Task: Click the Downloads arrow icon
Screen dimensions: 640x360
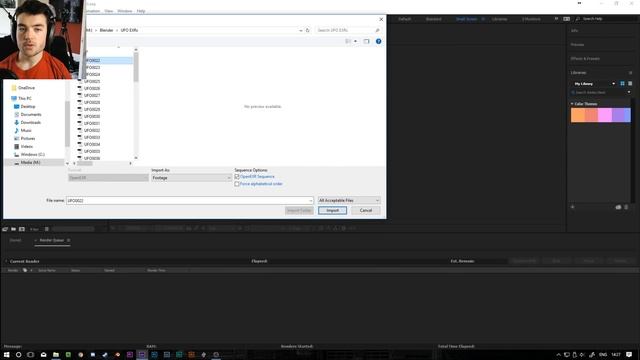Action: (x=16, y=122)
